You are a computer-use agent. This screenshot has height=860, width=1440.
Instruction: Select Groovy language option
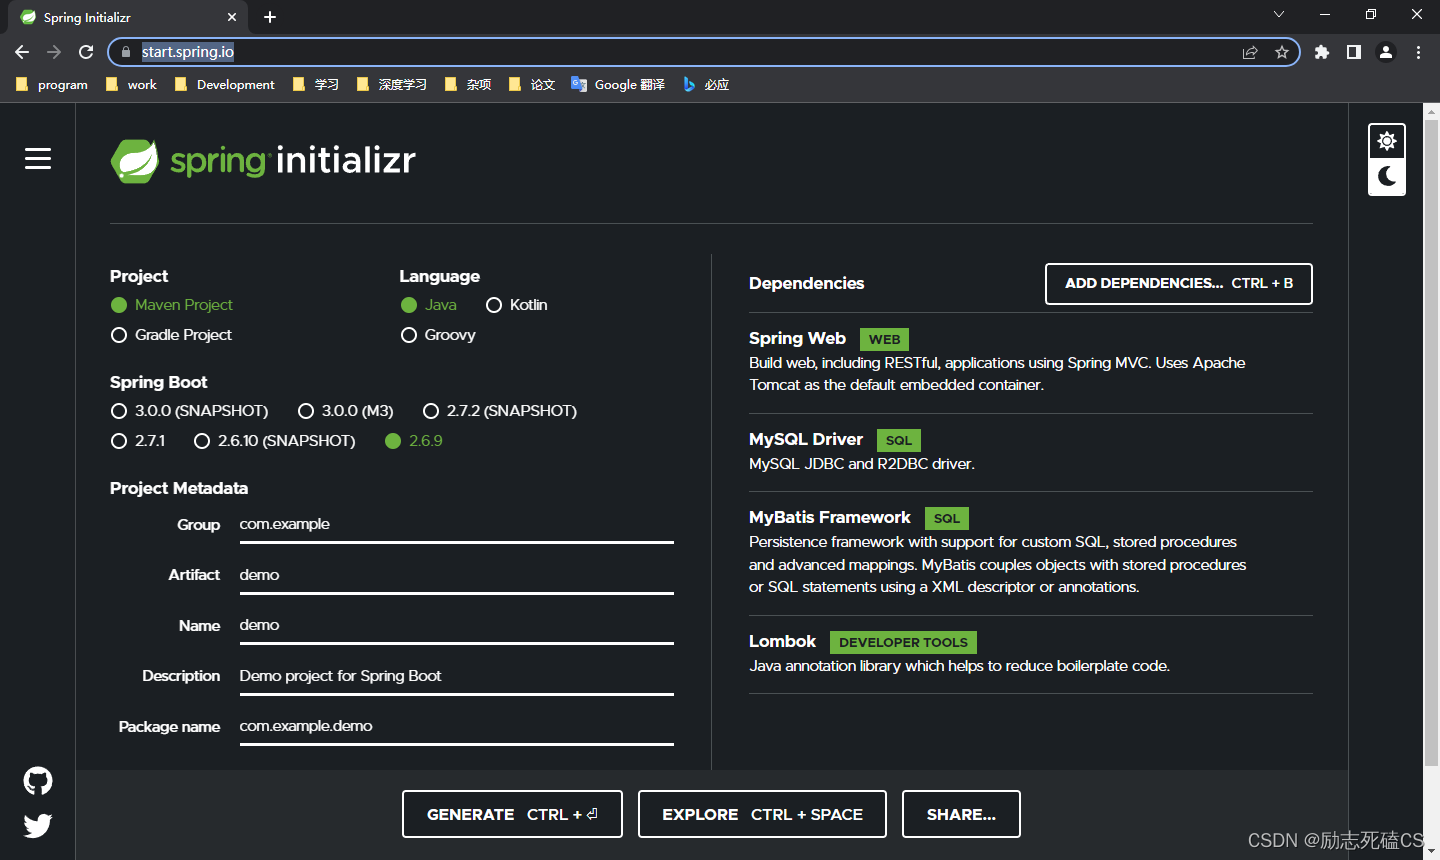point(438,335)
